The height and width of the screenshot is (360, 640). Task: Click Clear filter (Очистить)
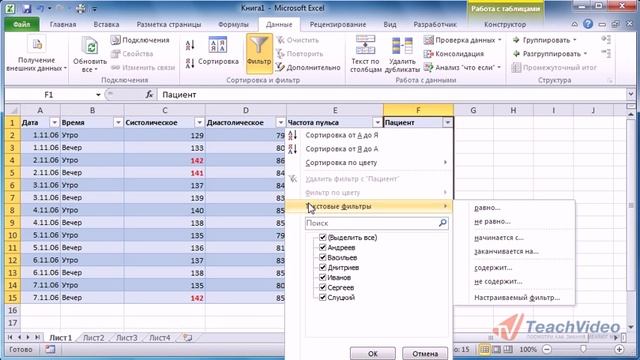(298, 40)
